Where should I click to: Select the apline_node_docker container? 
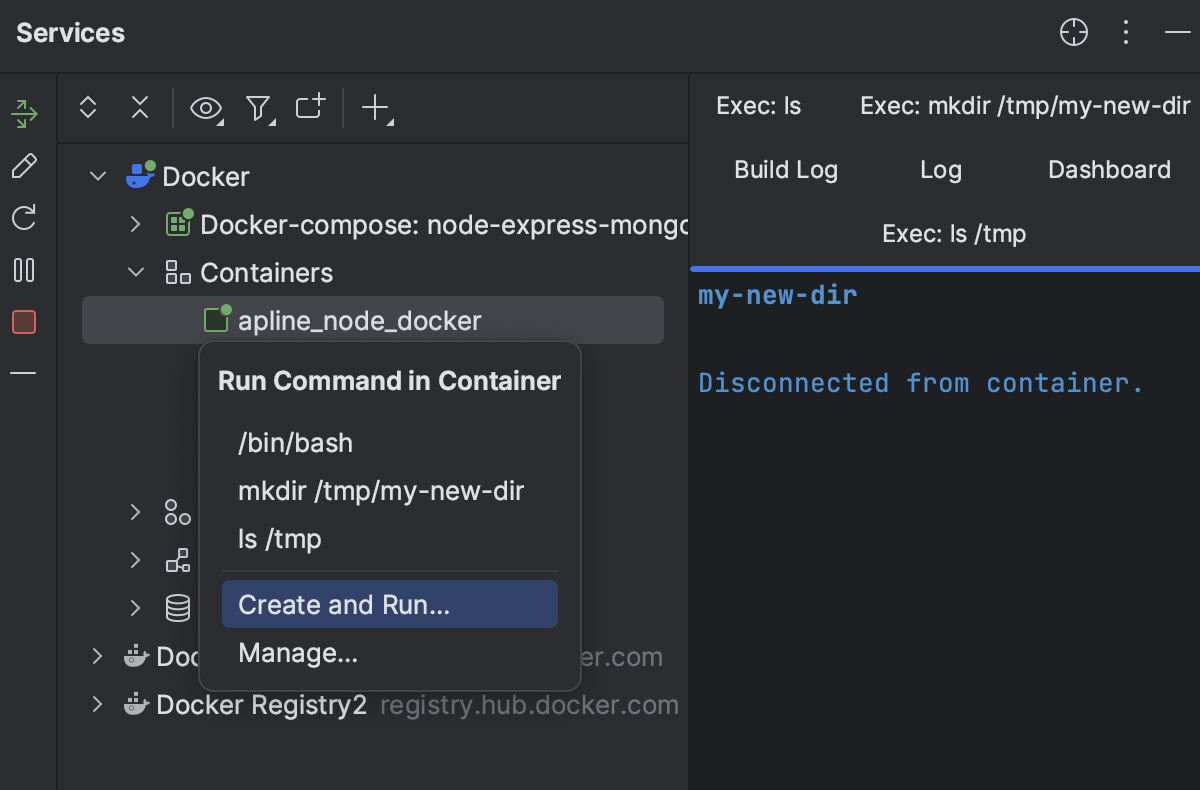point(359,320)
